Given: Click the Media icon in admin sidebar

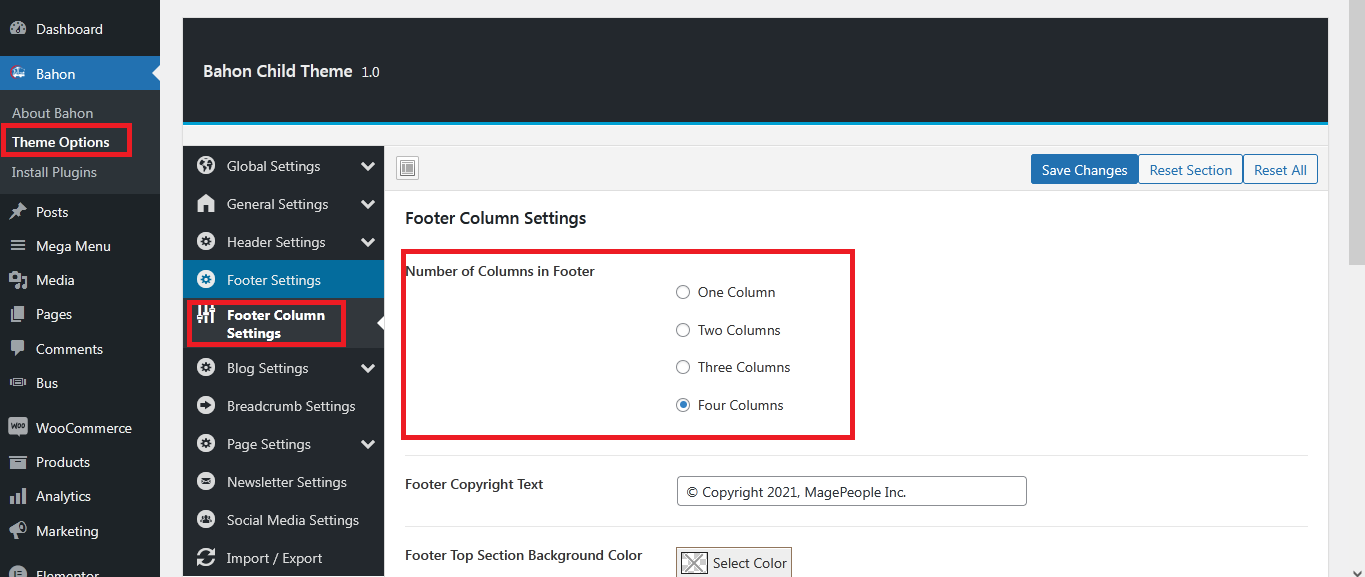Looking at the screenshot, I should pyautogui.click(x=18, y=280).
